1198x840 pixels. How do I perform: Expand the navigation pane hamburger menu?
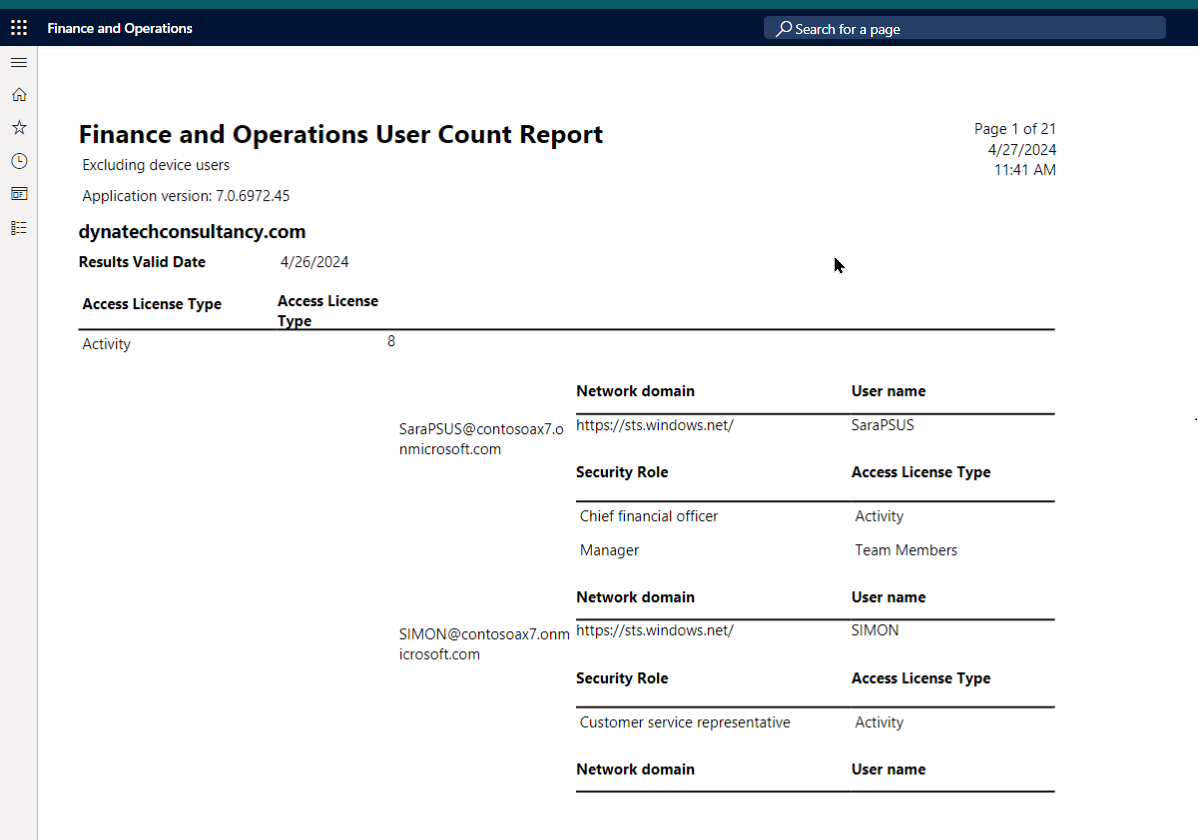[x=19, y=63]
